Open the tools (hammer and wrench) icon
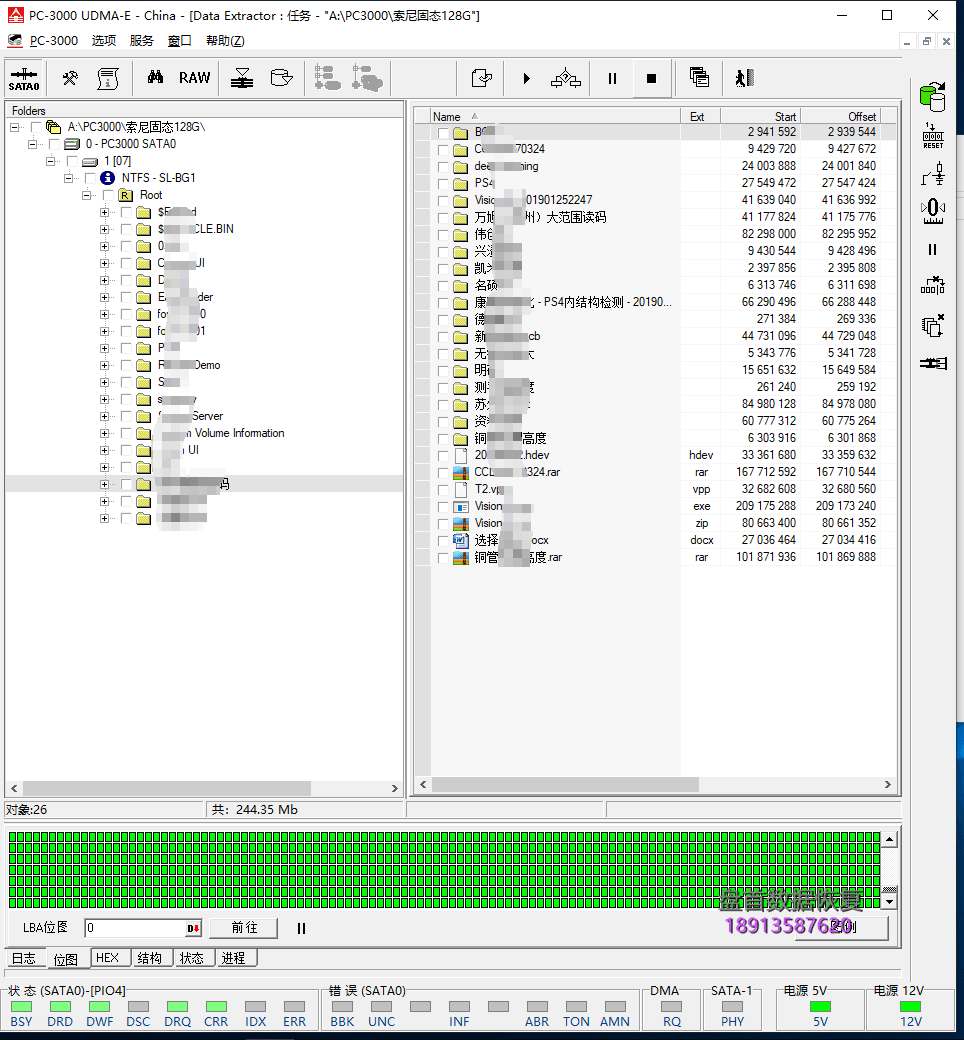The width and height of the screenshot is (964, 1040). (70, 78)
